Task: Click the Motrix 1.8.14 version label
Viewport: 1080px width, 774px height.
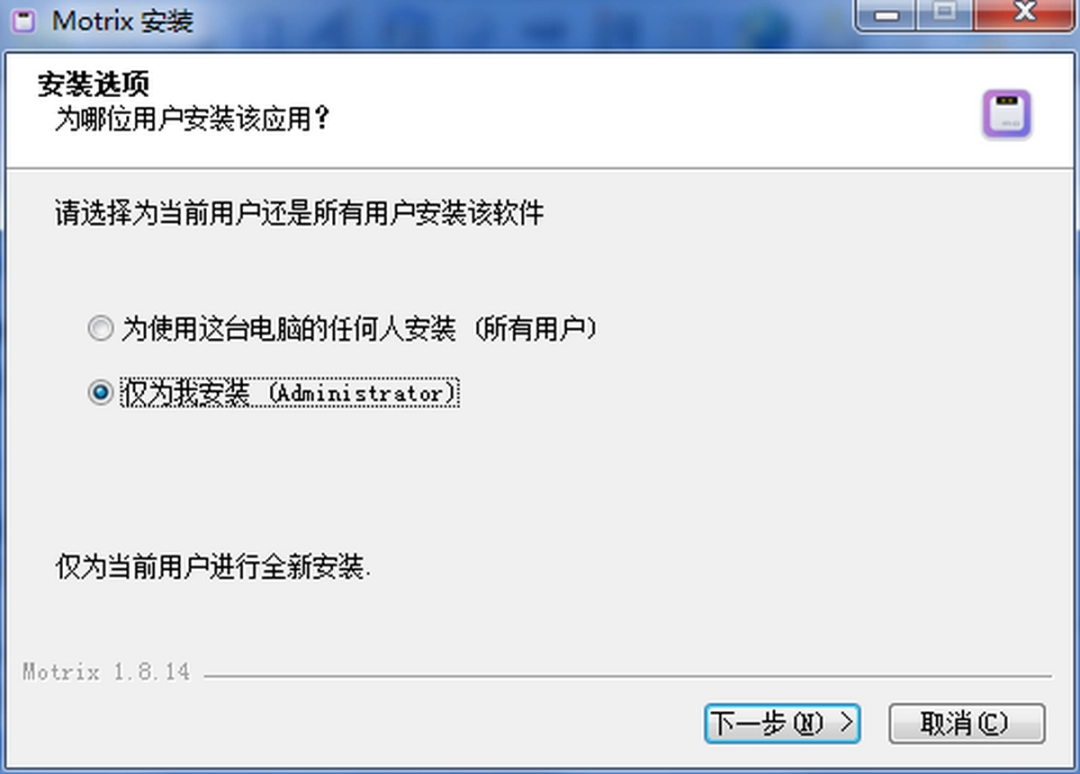Action: click(x=106, y=671)
